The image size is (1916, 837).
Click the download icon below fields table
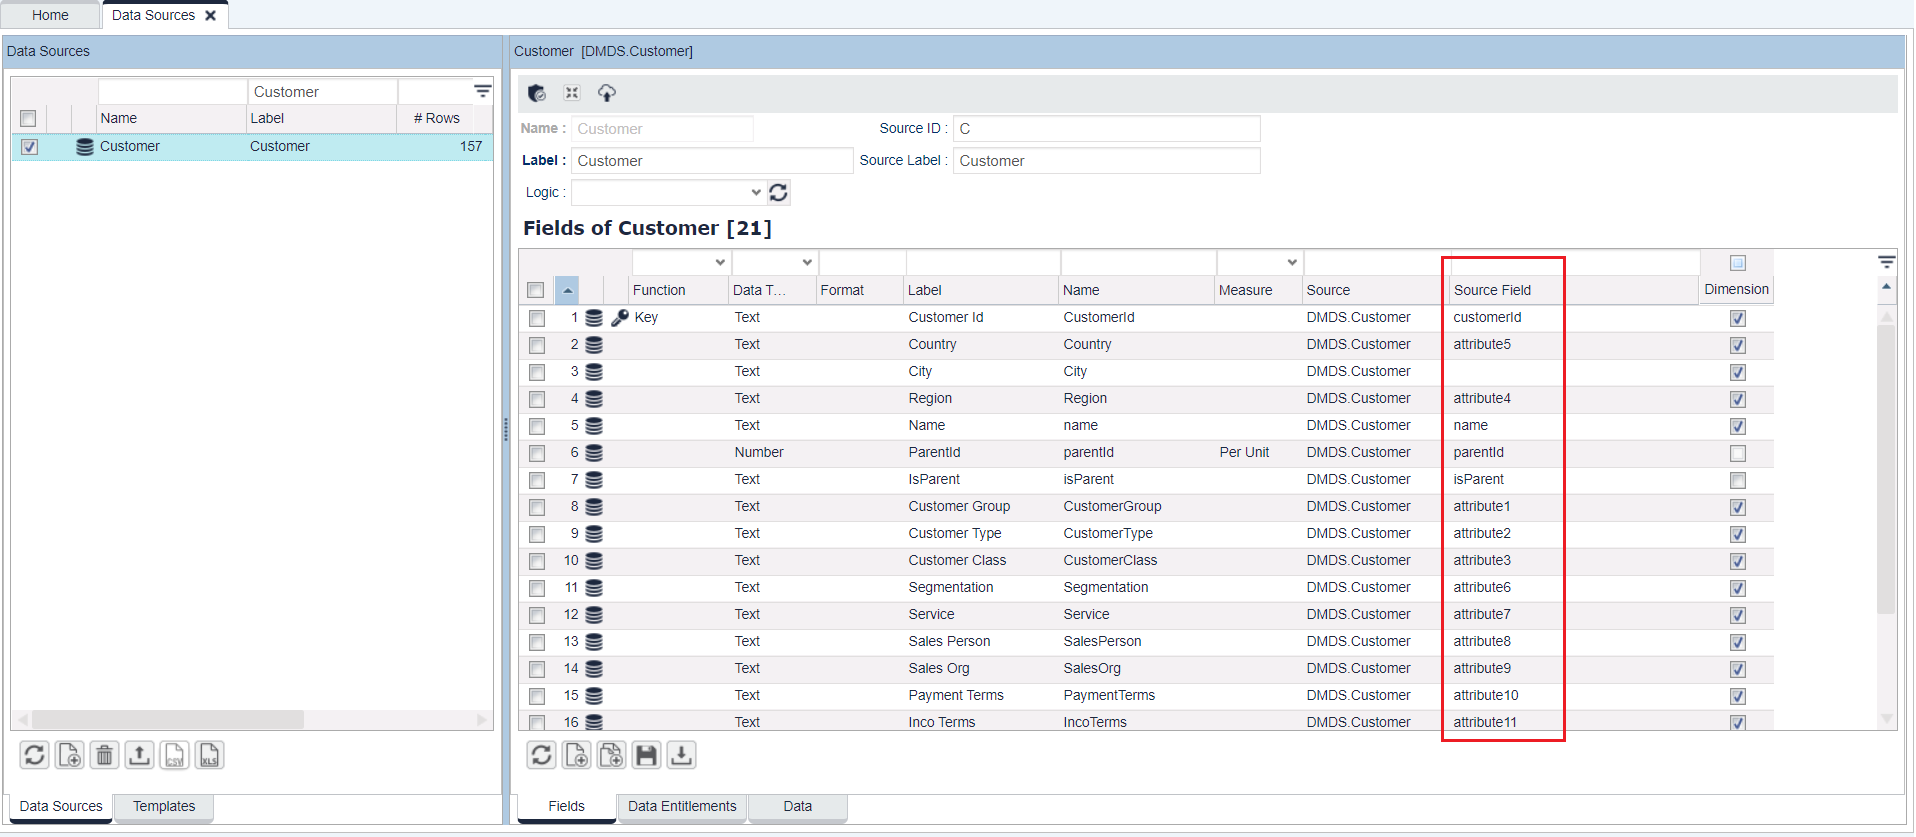681,755
